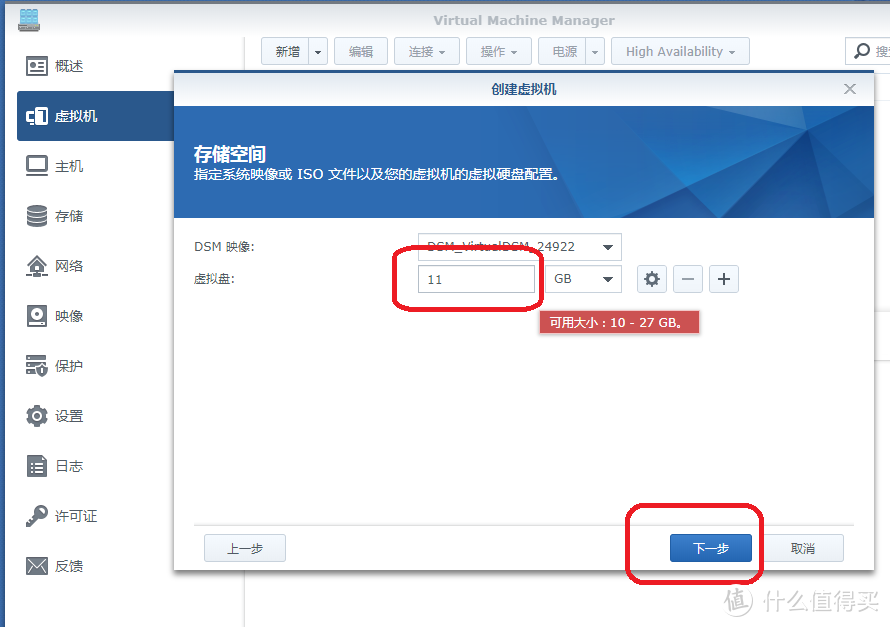
Task: Open the 主机 host section
Action: pyautogui.click(x=54, y=166)
